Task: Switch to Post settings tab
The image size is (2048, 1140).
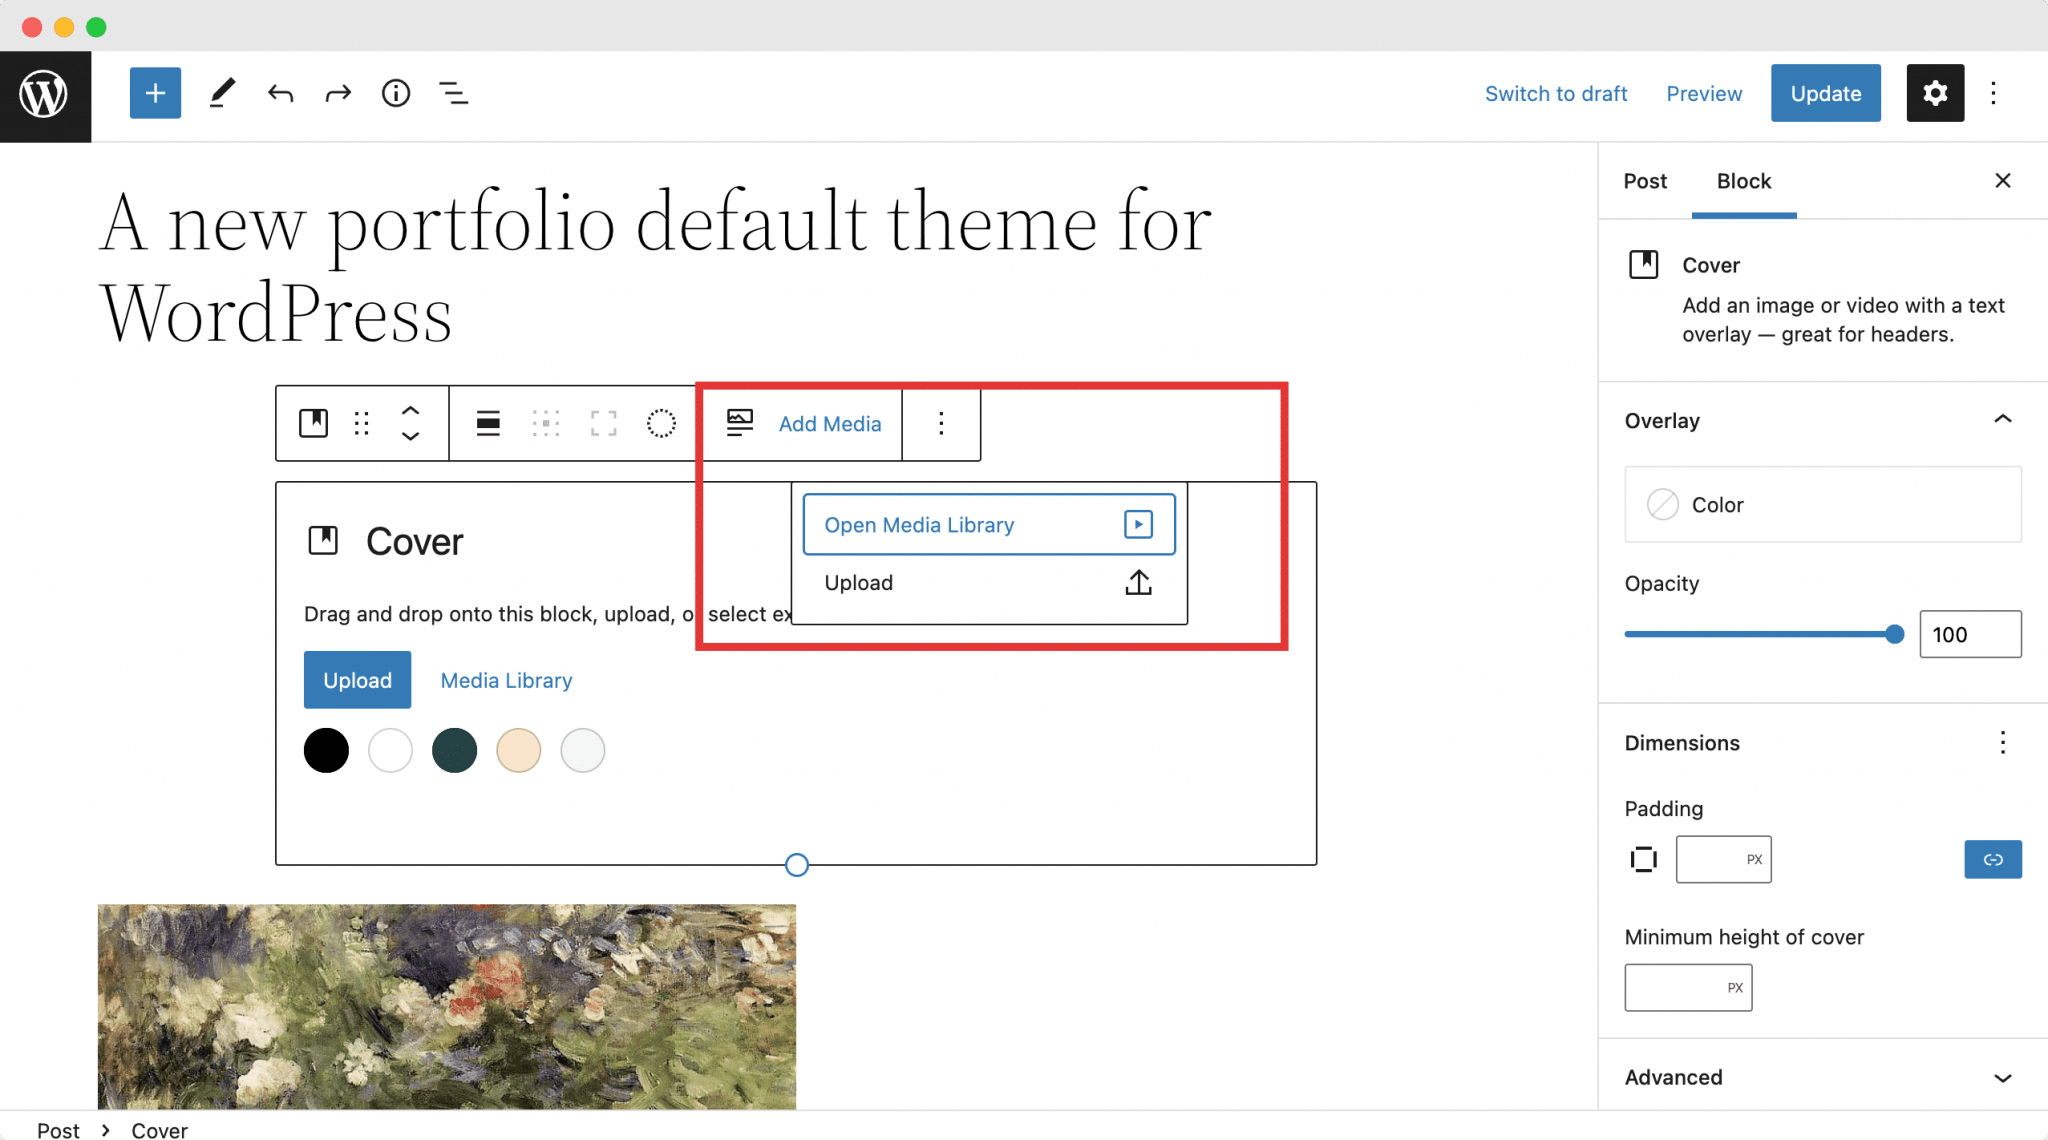Action: [1645, 180]
